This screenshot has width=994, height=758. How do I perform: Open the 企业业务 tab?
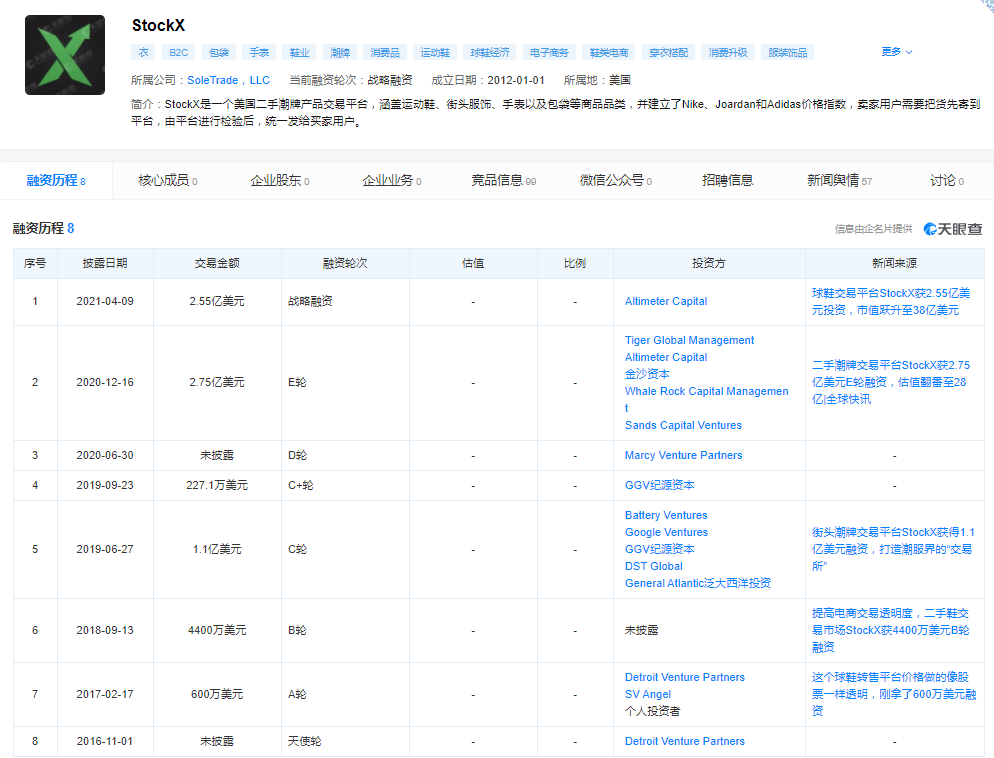click(392, 181)
